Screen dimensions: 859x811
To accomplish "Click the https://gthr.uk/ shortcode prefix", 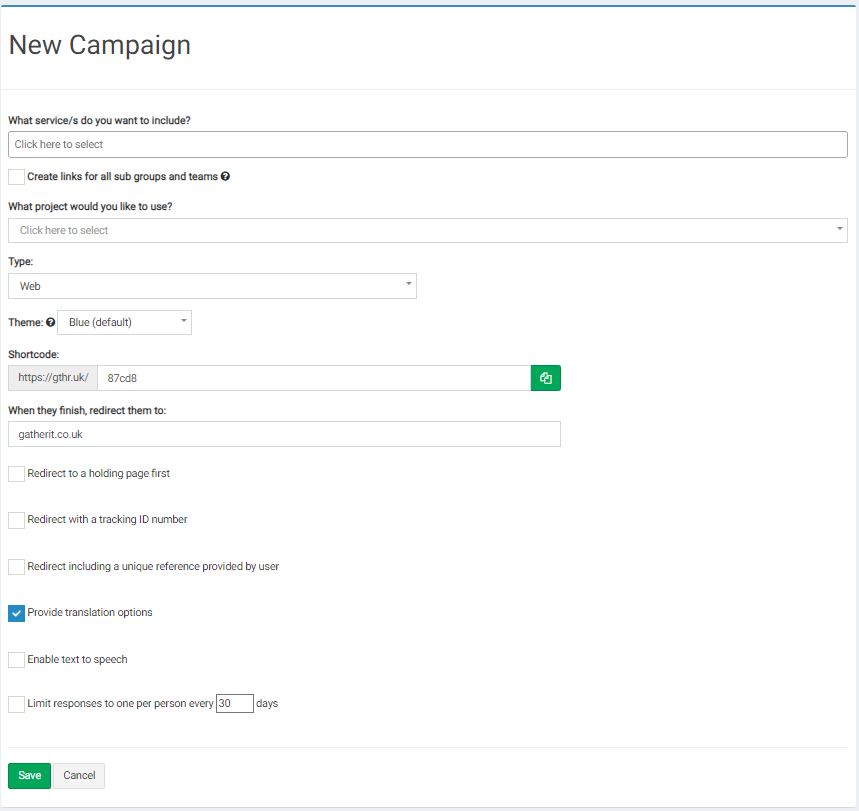I will coord(53,378).
